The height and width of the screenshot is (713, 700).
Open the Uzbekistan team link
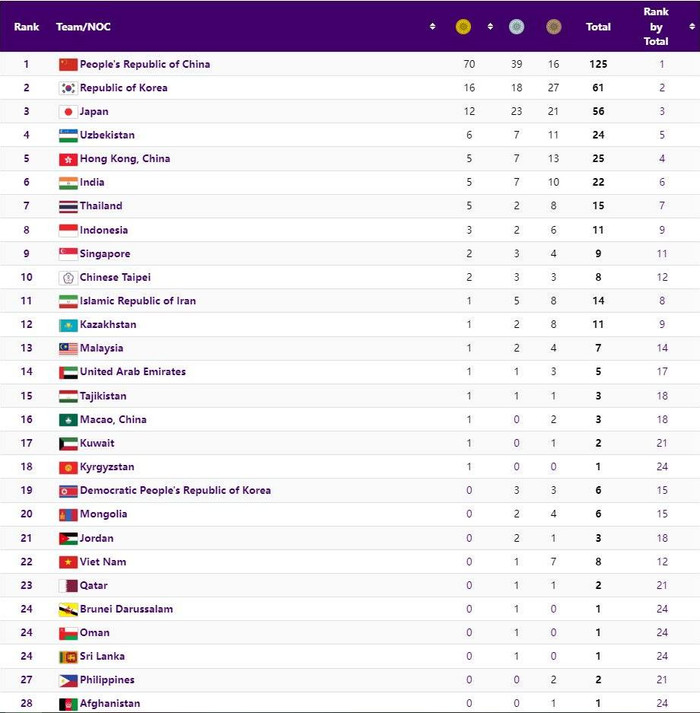pyautogui.click(x=107, y=135)
